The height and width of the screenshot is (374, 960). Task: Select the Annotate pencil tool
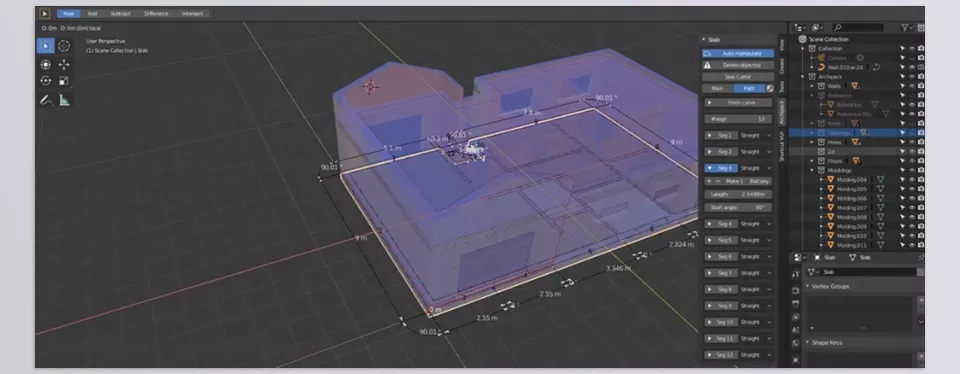(x=45, y=100)
